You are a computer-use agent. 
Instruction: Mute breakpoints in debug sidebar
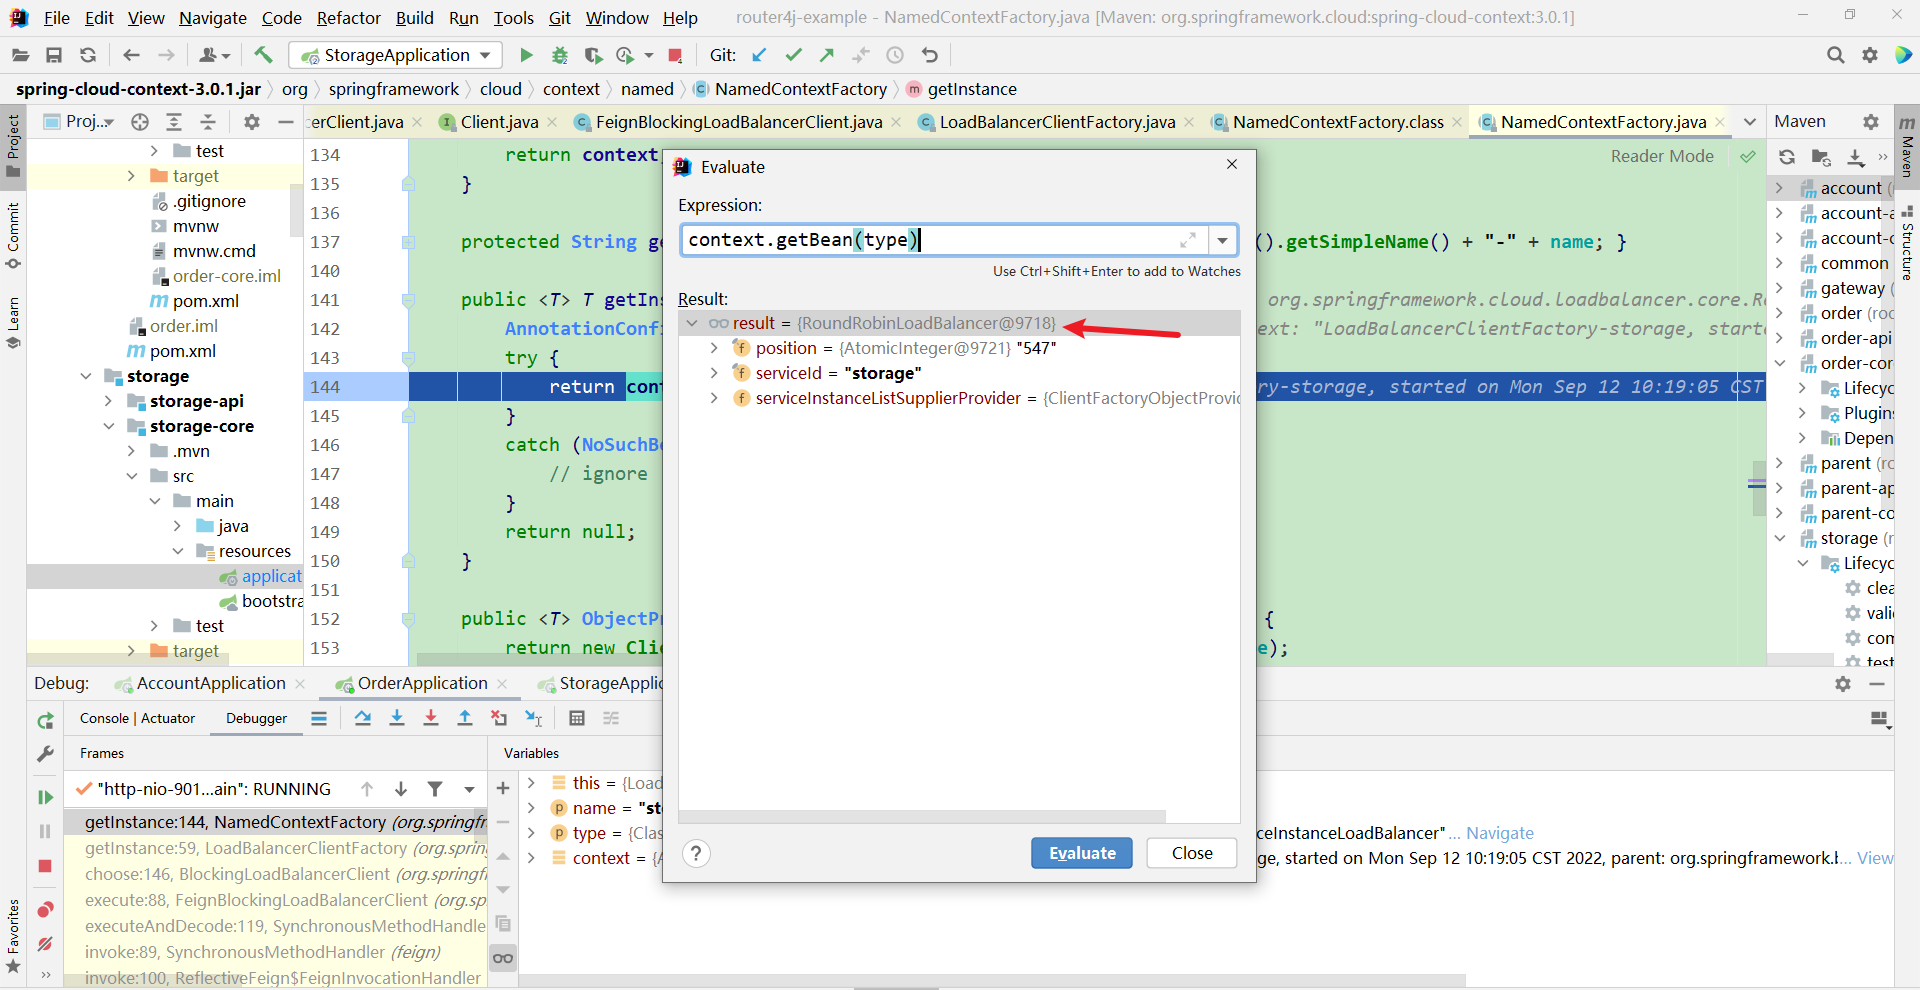coord(44,944)
